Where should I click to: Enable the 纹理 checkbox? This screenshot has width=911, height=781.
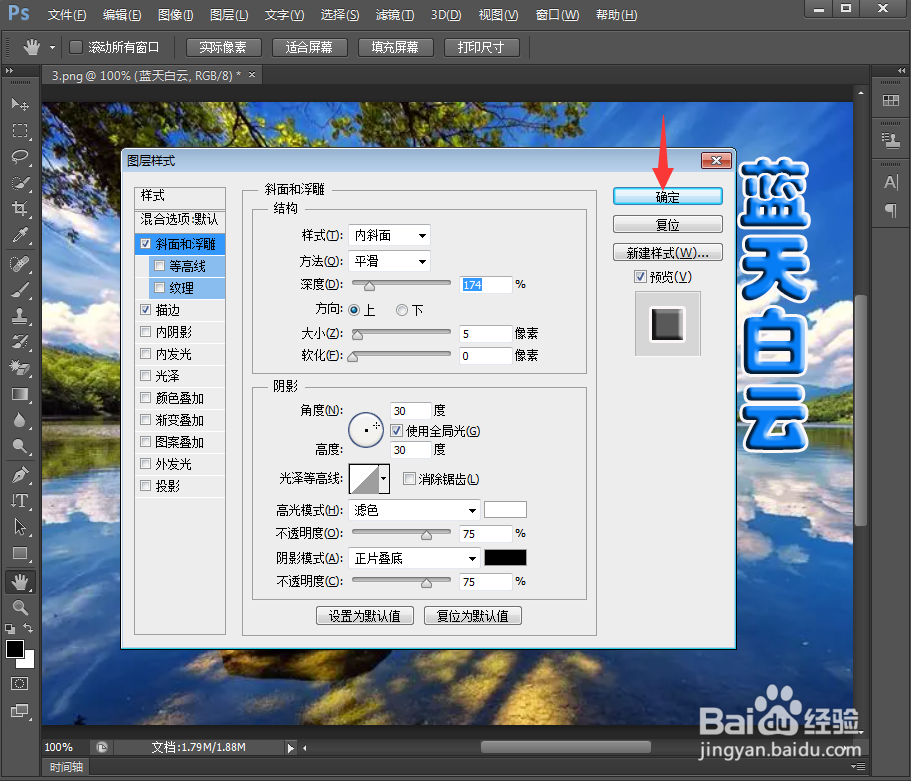pos(159,288)
